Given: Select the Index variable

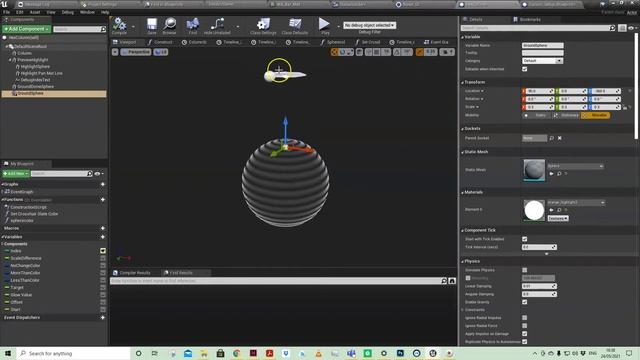Looking at the screenshot, I should pyautogui.click(x=16, y=251).
